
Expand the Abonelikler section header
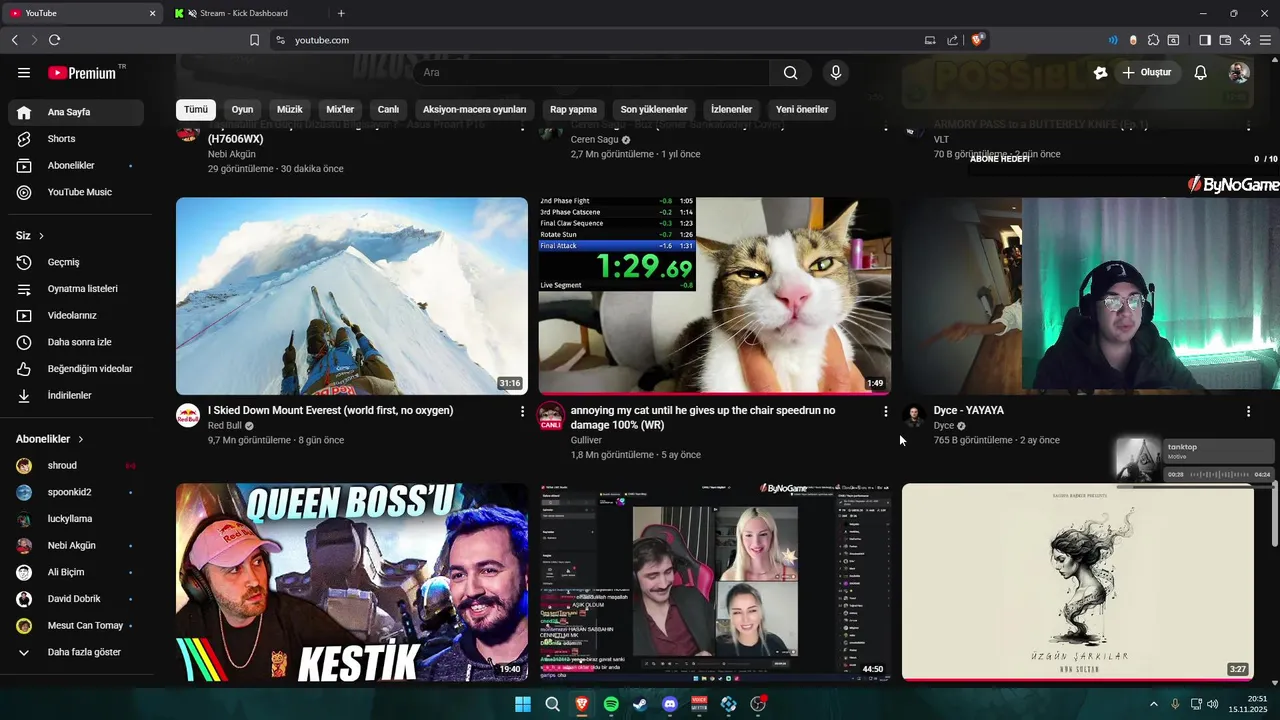[50, 439]
